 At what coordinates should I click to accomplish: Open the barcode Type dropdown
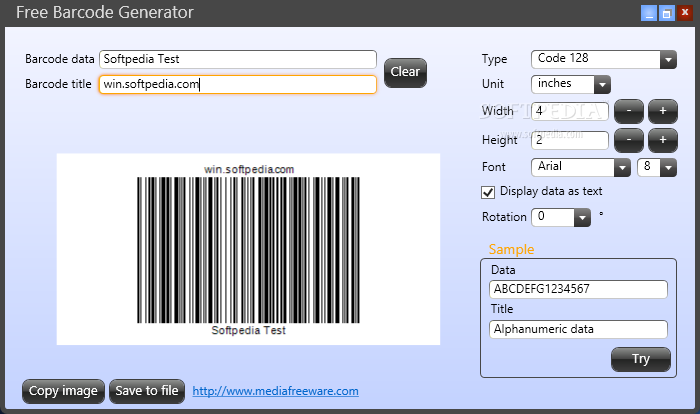pos(604,59)
